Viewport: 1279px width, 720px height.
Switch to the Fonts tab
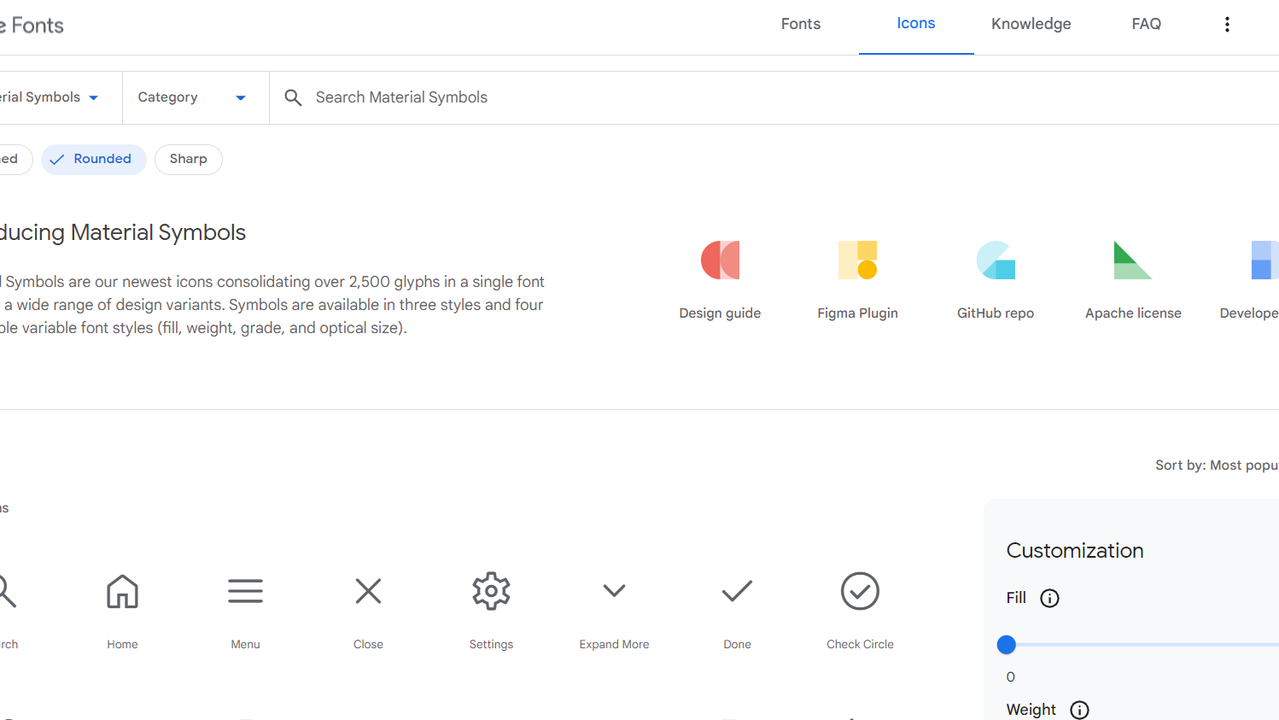800,24
